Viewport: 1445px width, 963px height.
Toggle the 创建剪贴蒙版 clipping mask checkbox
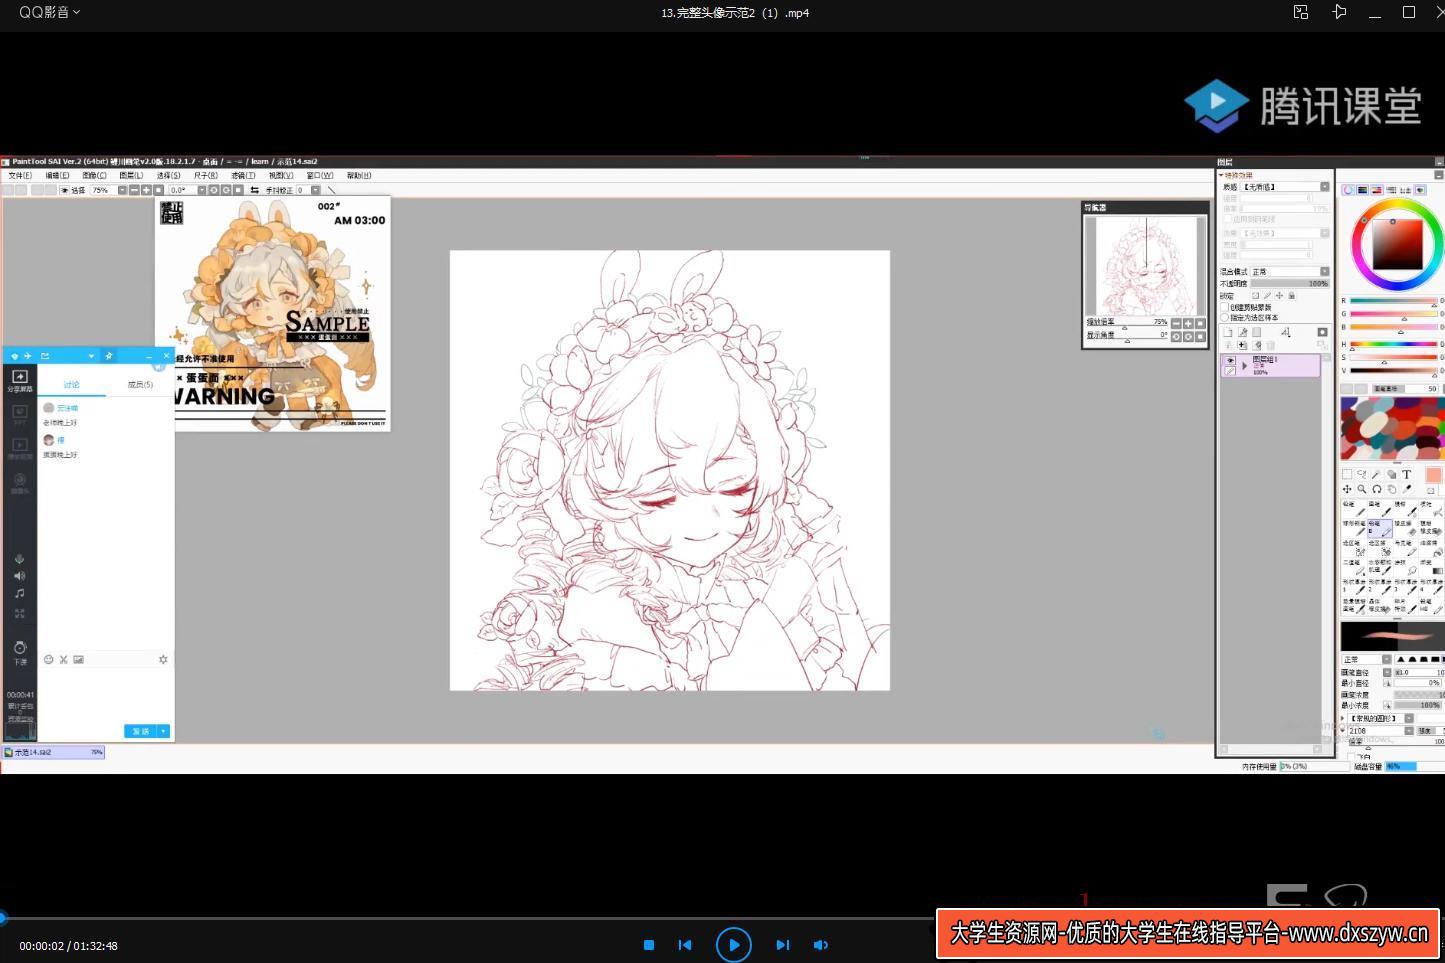(x=1226, y=307)
